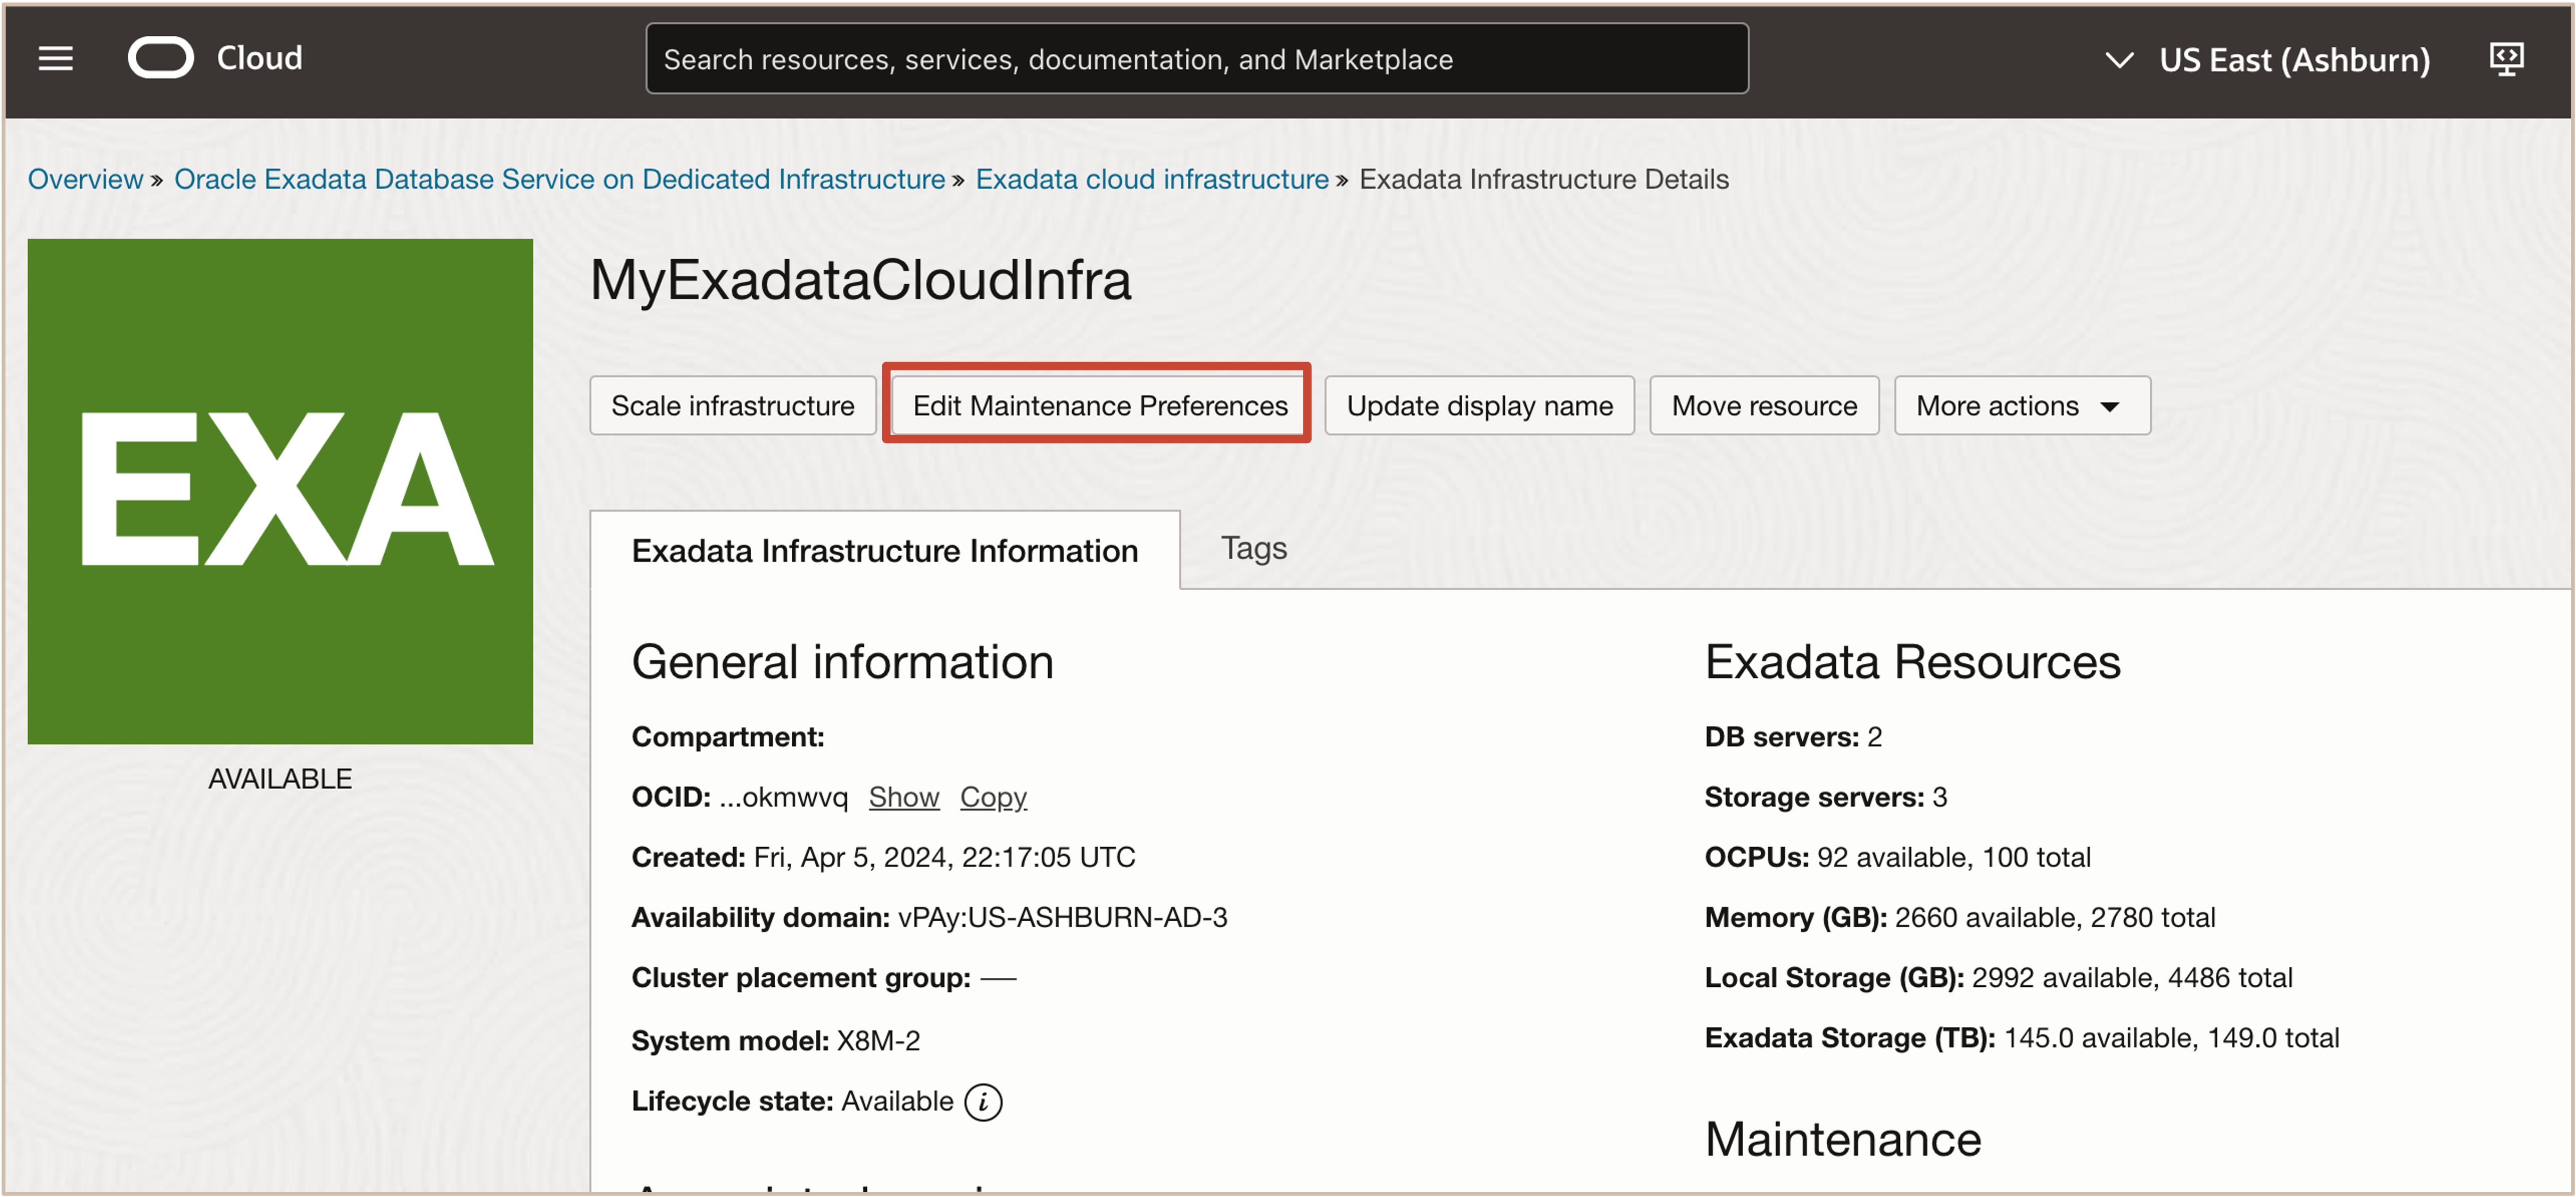2576x1197 pixels.
Task: Click the Move resource button
Action: click(x=1763, y=405)
